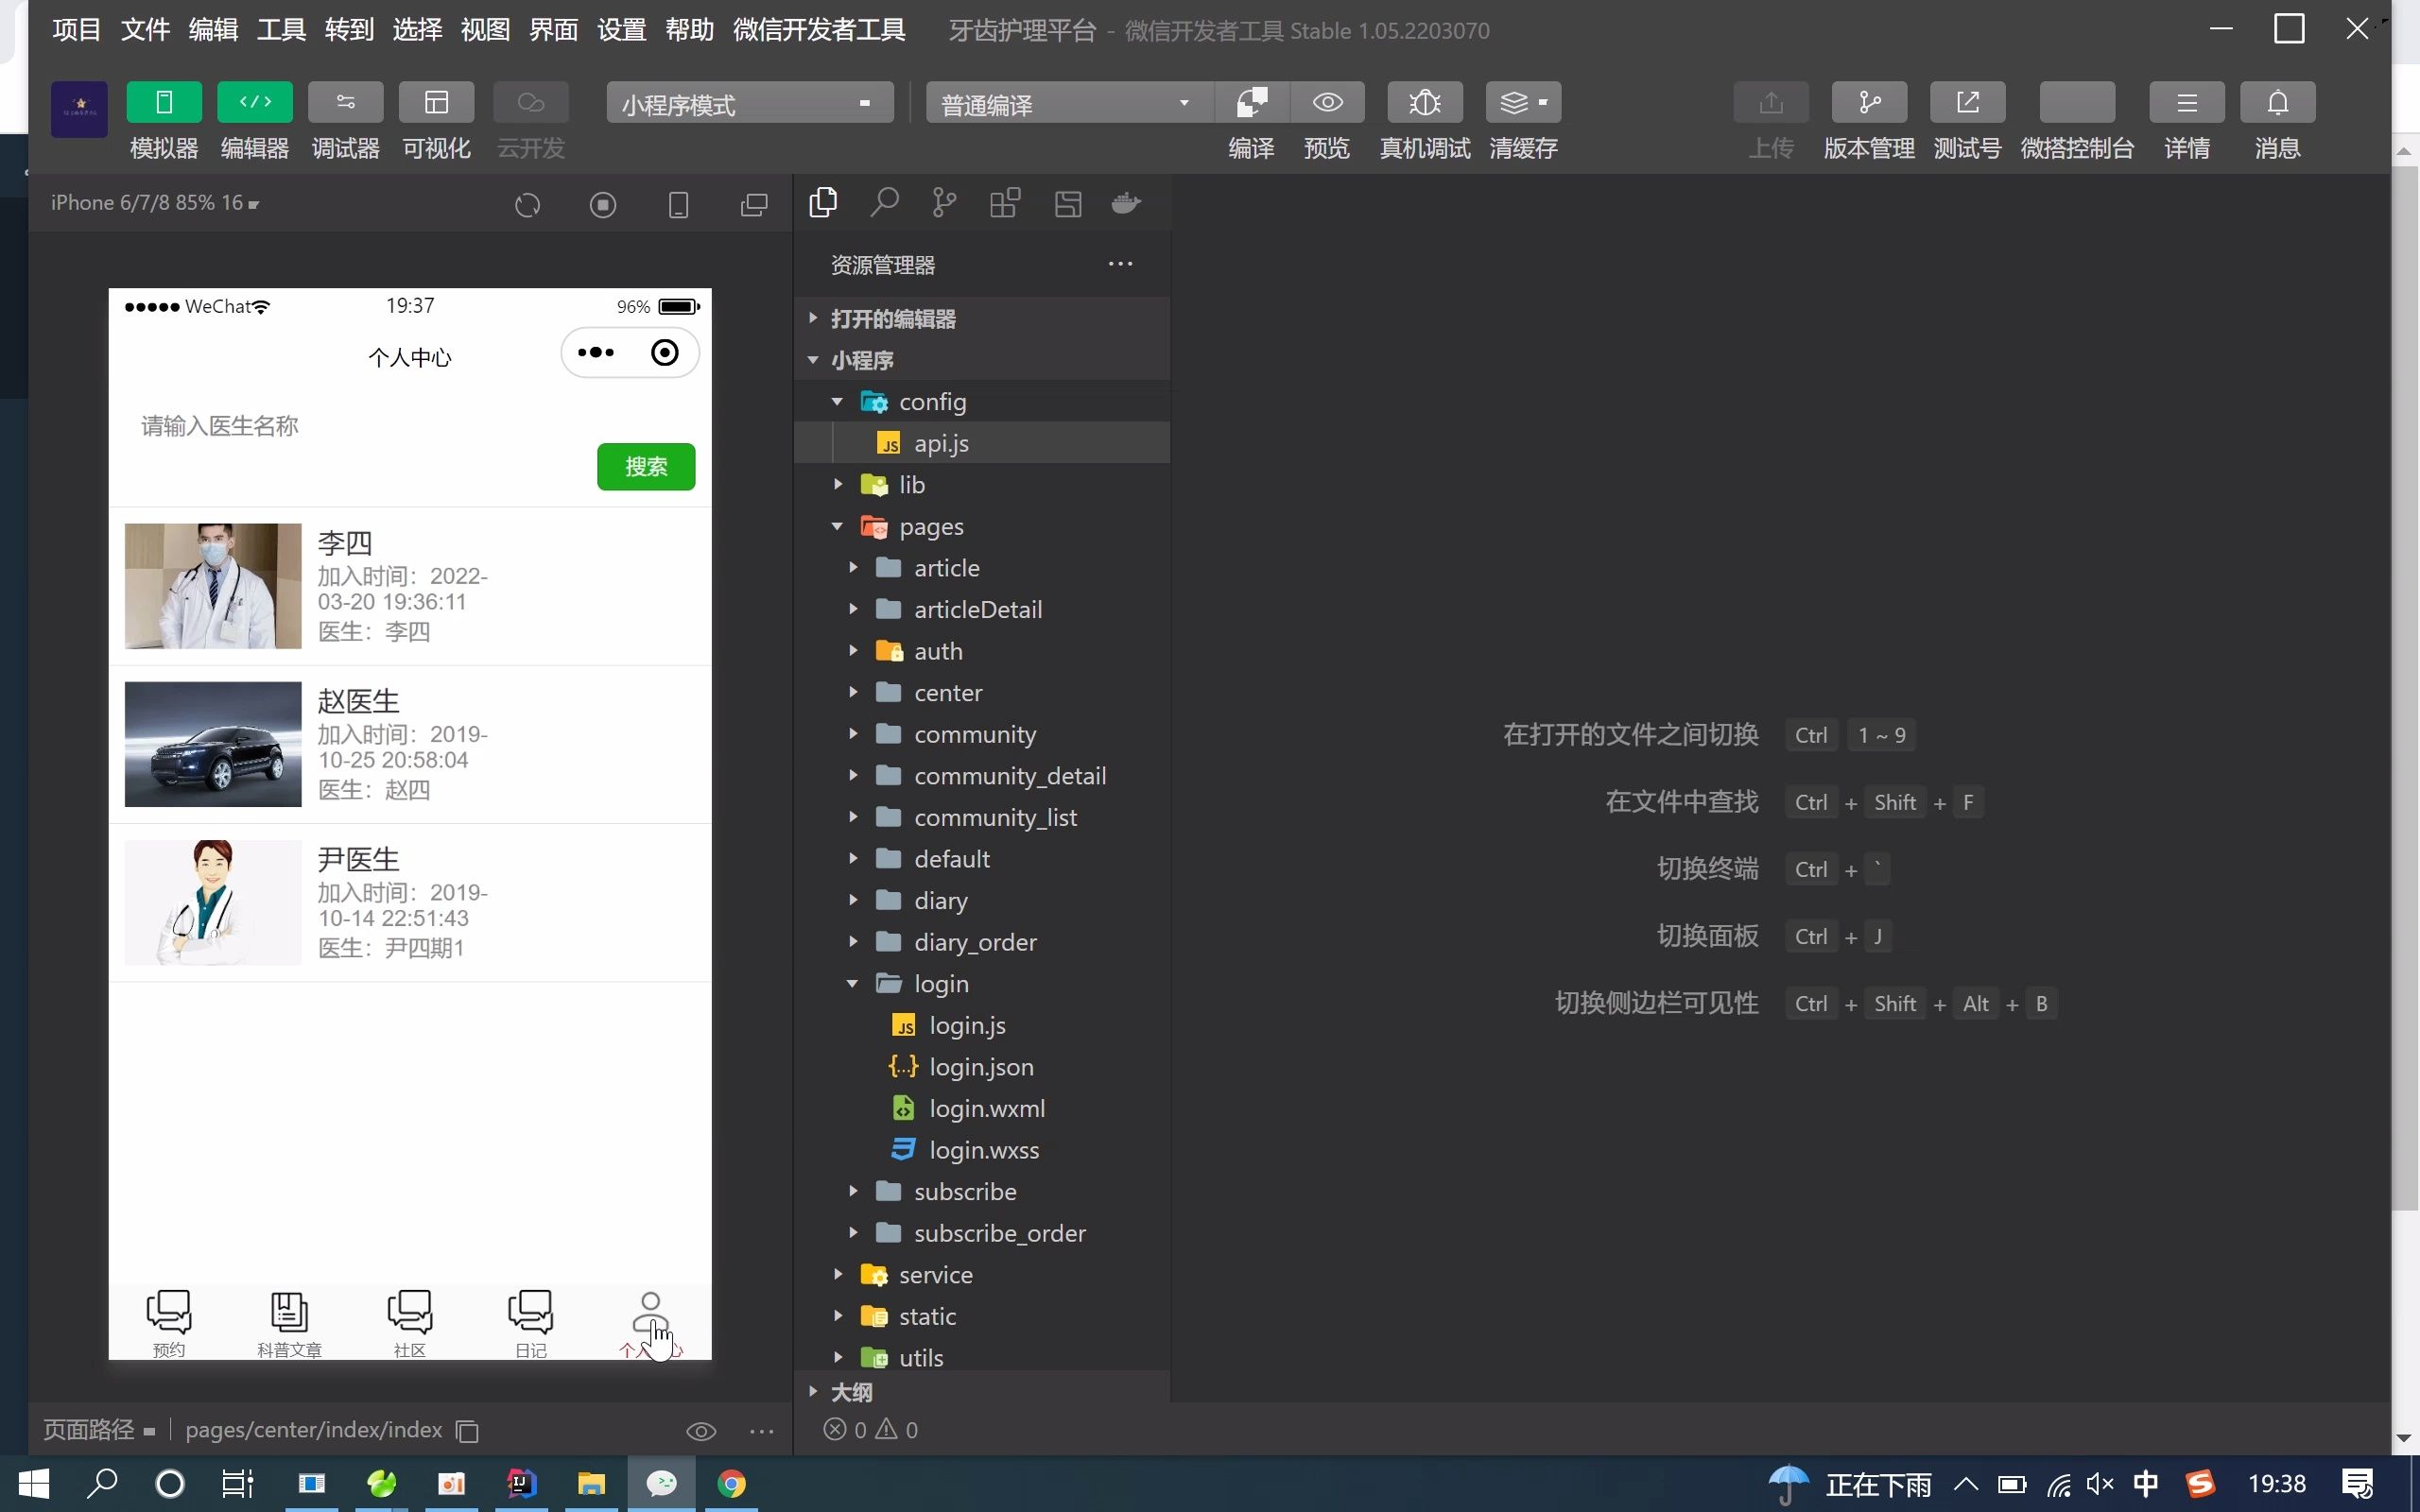The image size is (2420, 1512).
Task: Open the Source Control icon in sidebar
Action: [943, 203]
